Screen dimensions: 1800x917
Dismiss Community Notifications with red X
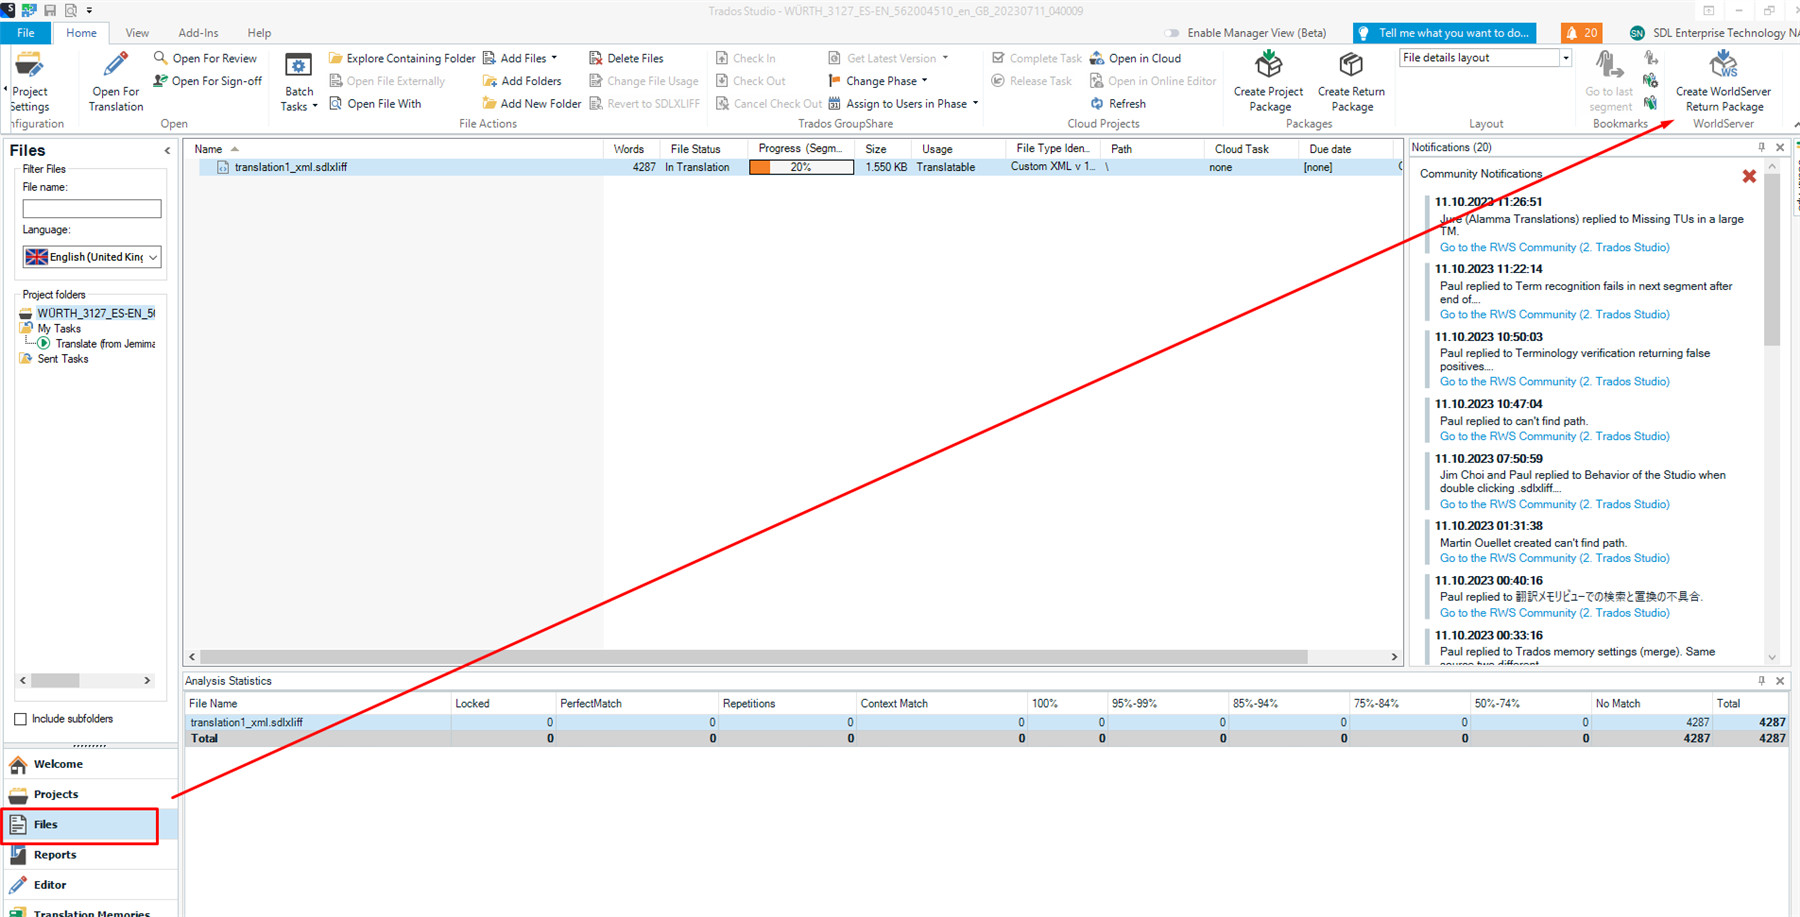point(1749,176)
